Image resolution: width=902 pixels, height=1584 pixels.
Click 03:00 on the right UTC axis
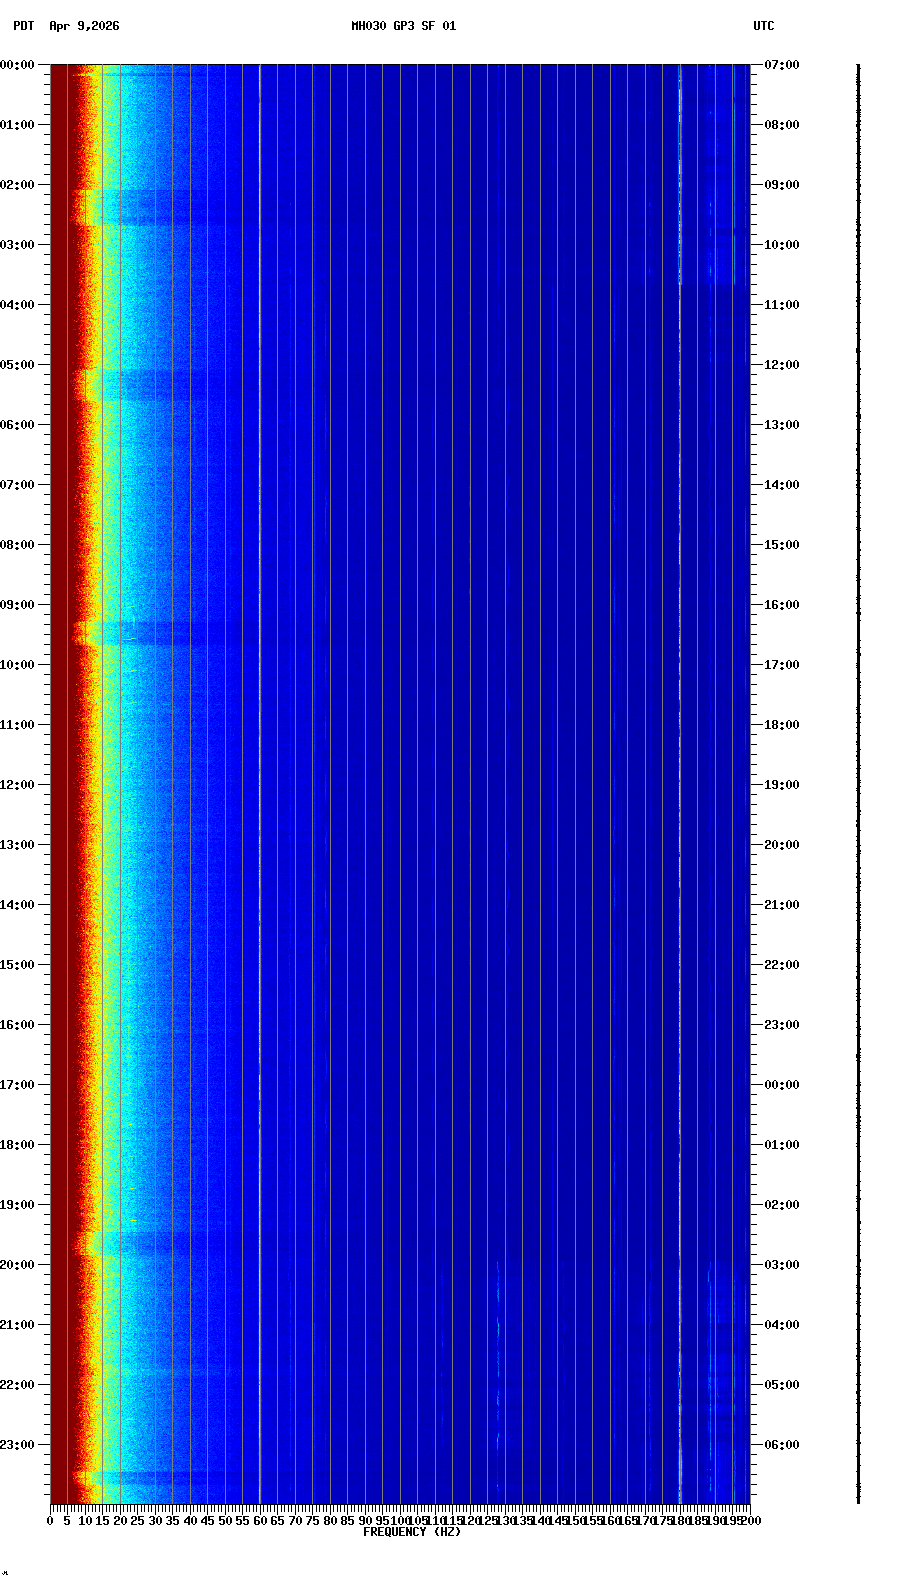coord(782,1265)
